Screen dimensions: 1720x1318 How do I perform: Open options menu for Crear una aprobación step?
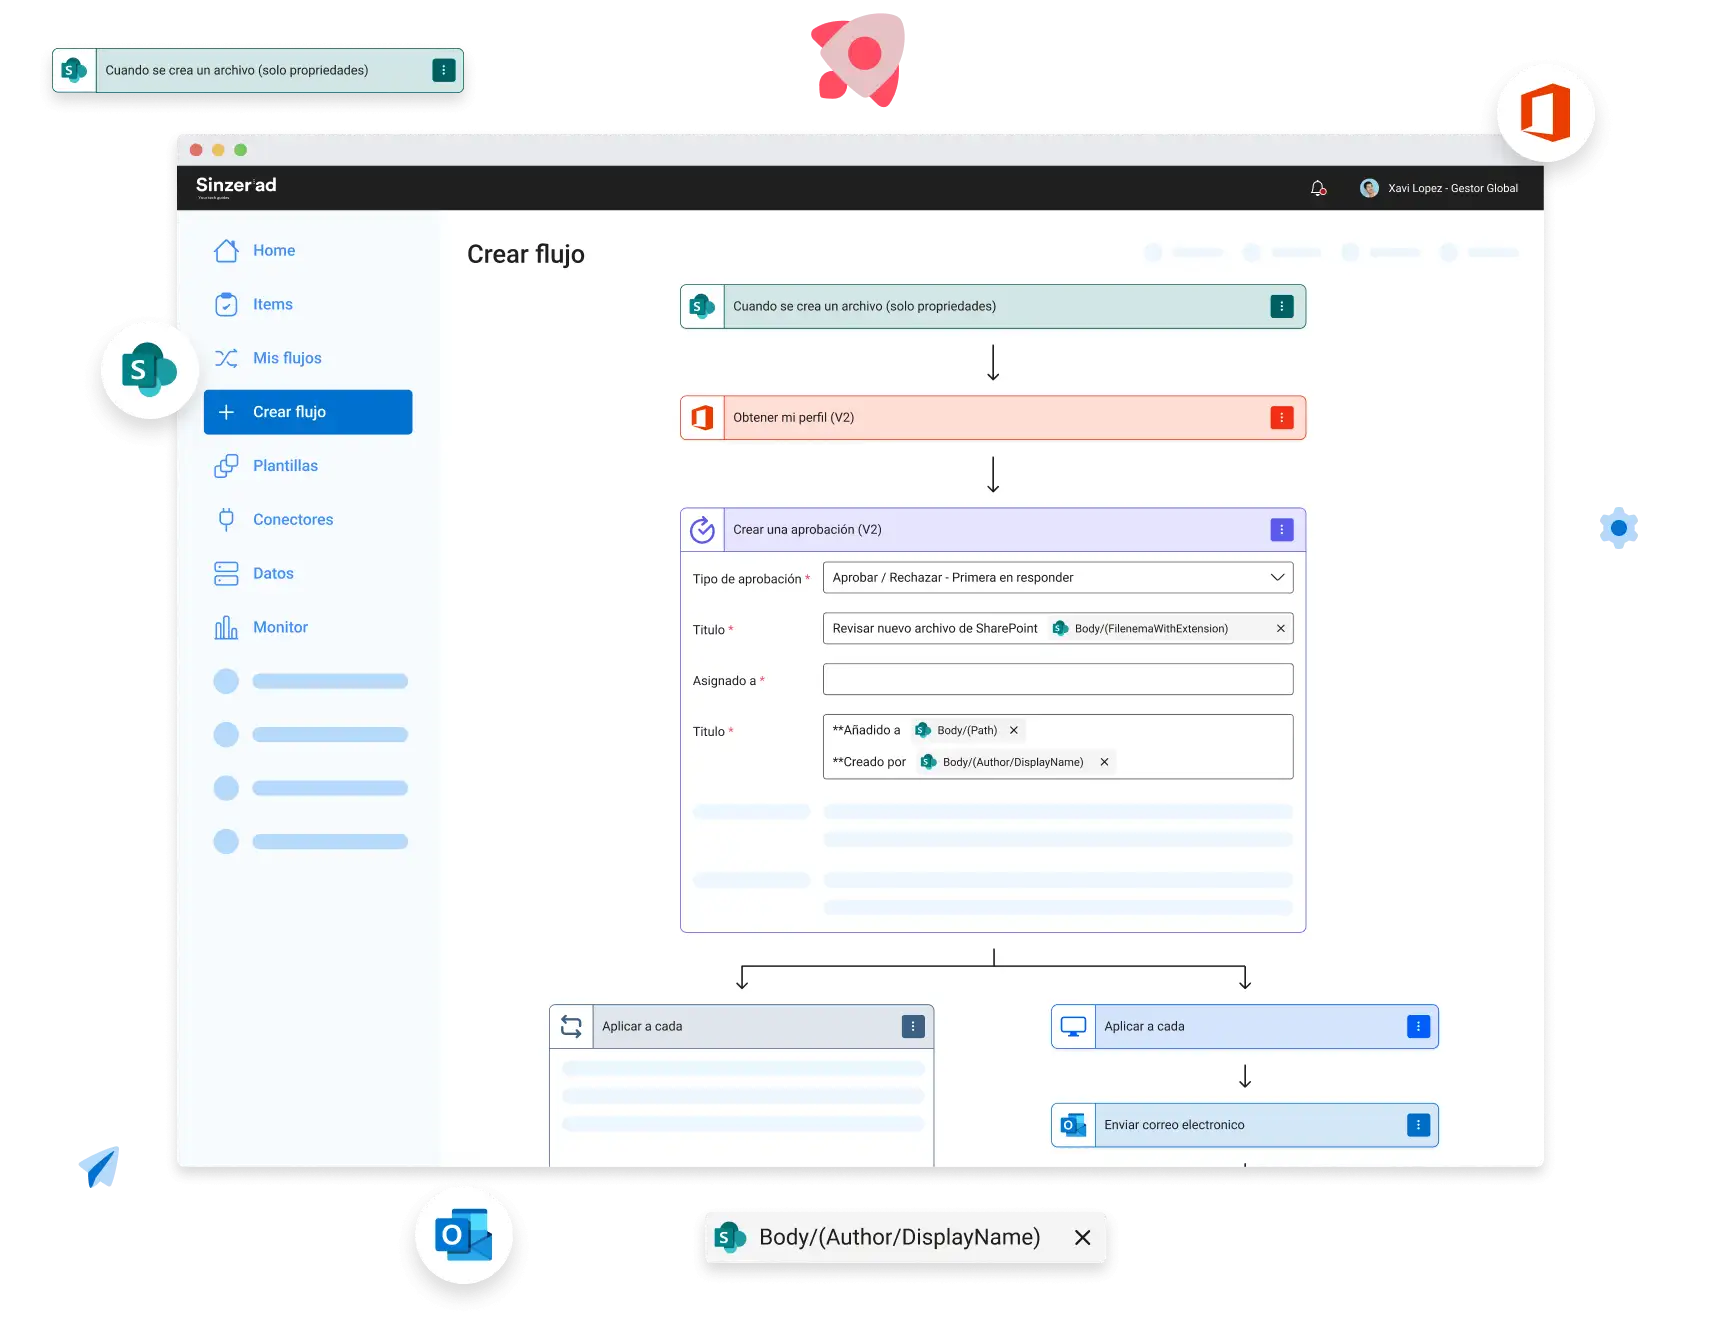tap(1281, 530)
